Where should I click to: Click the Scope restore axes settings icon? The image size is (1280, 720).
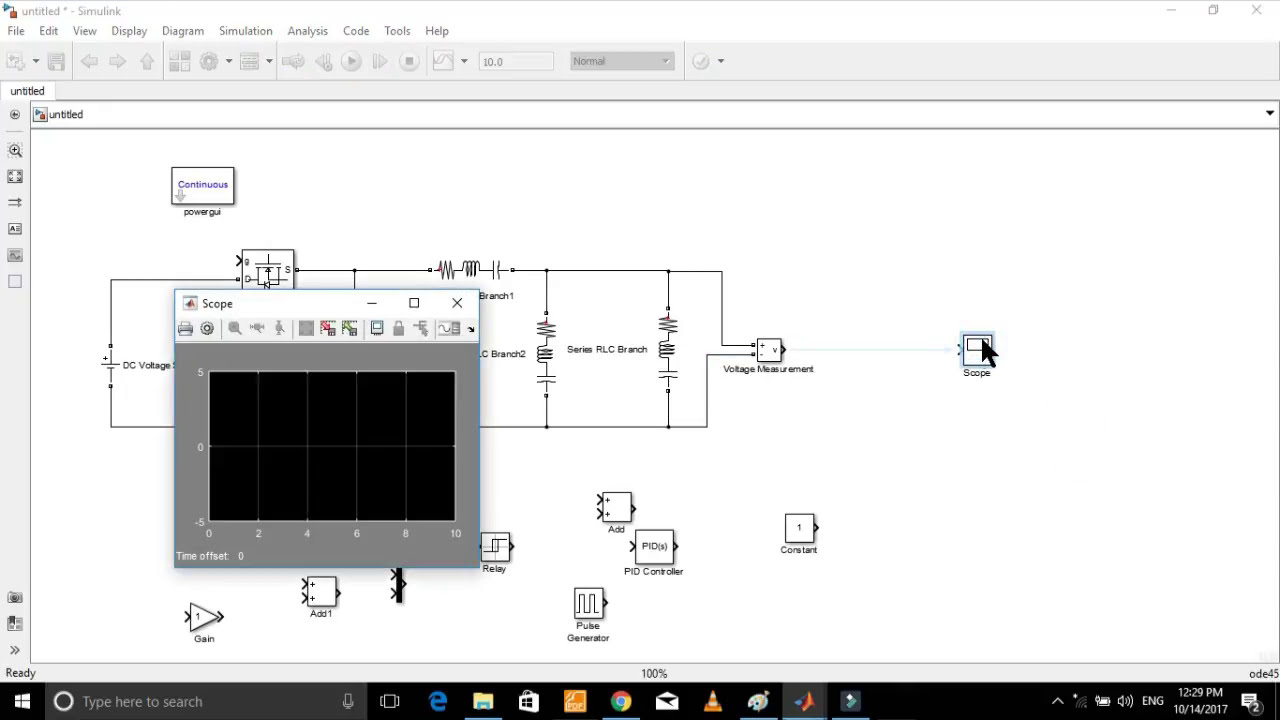point(349,328)
